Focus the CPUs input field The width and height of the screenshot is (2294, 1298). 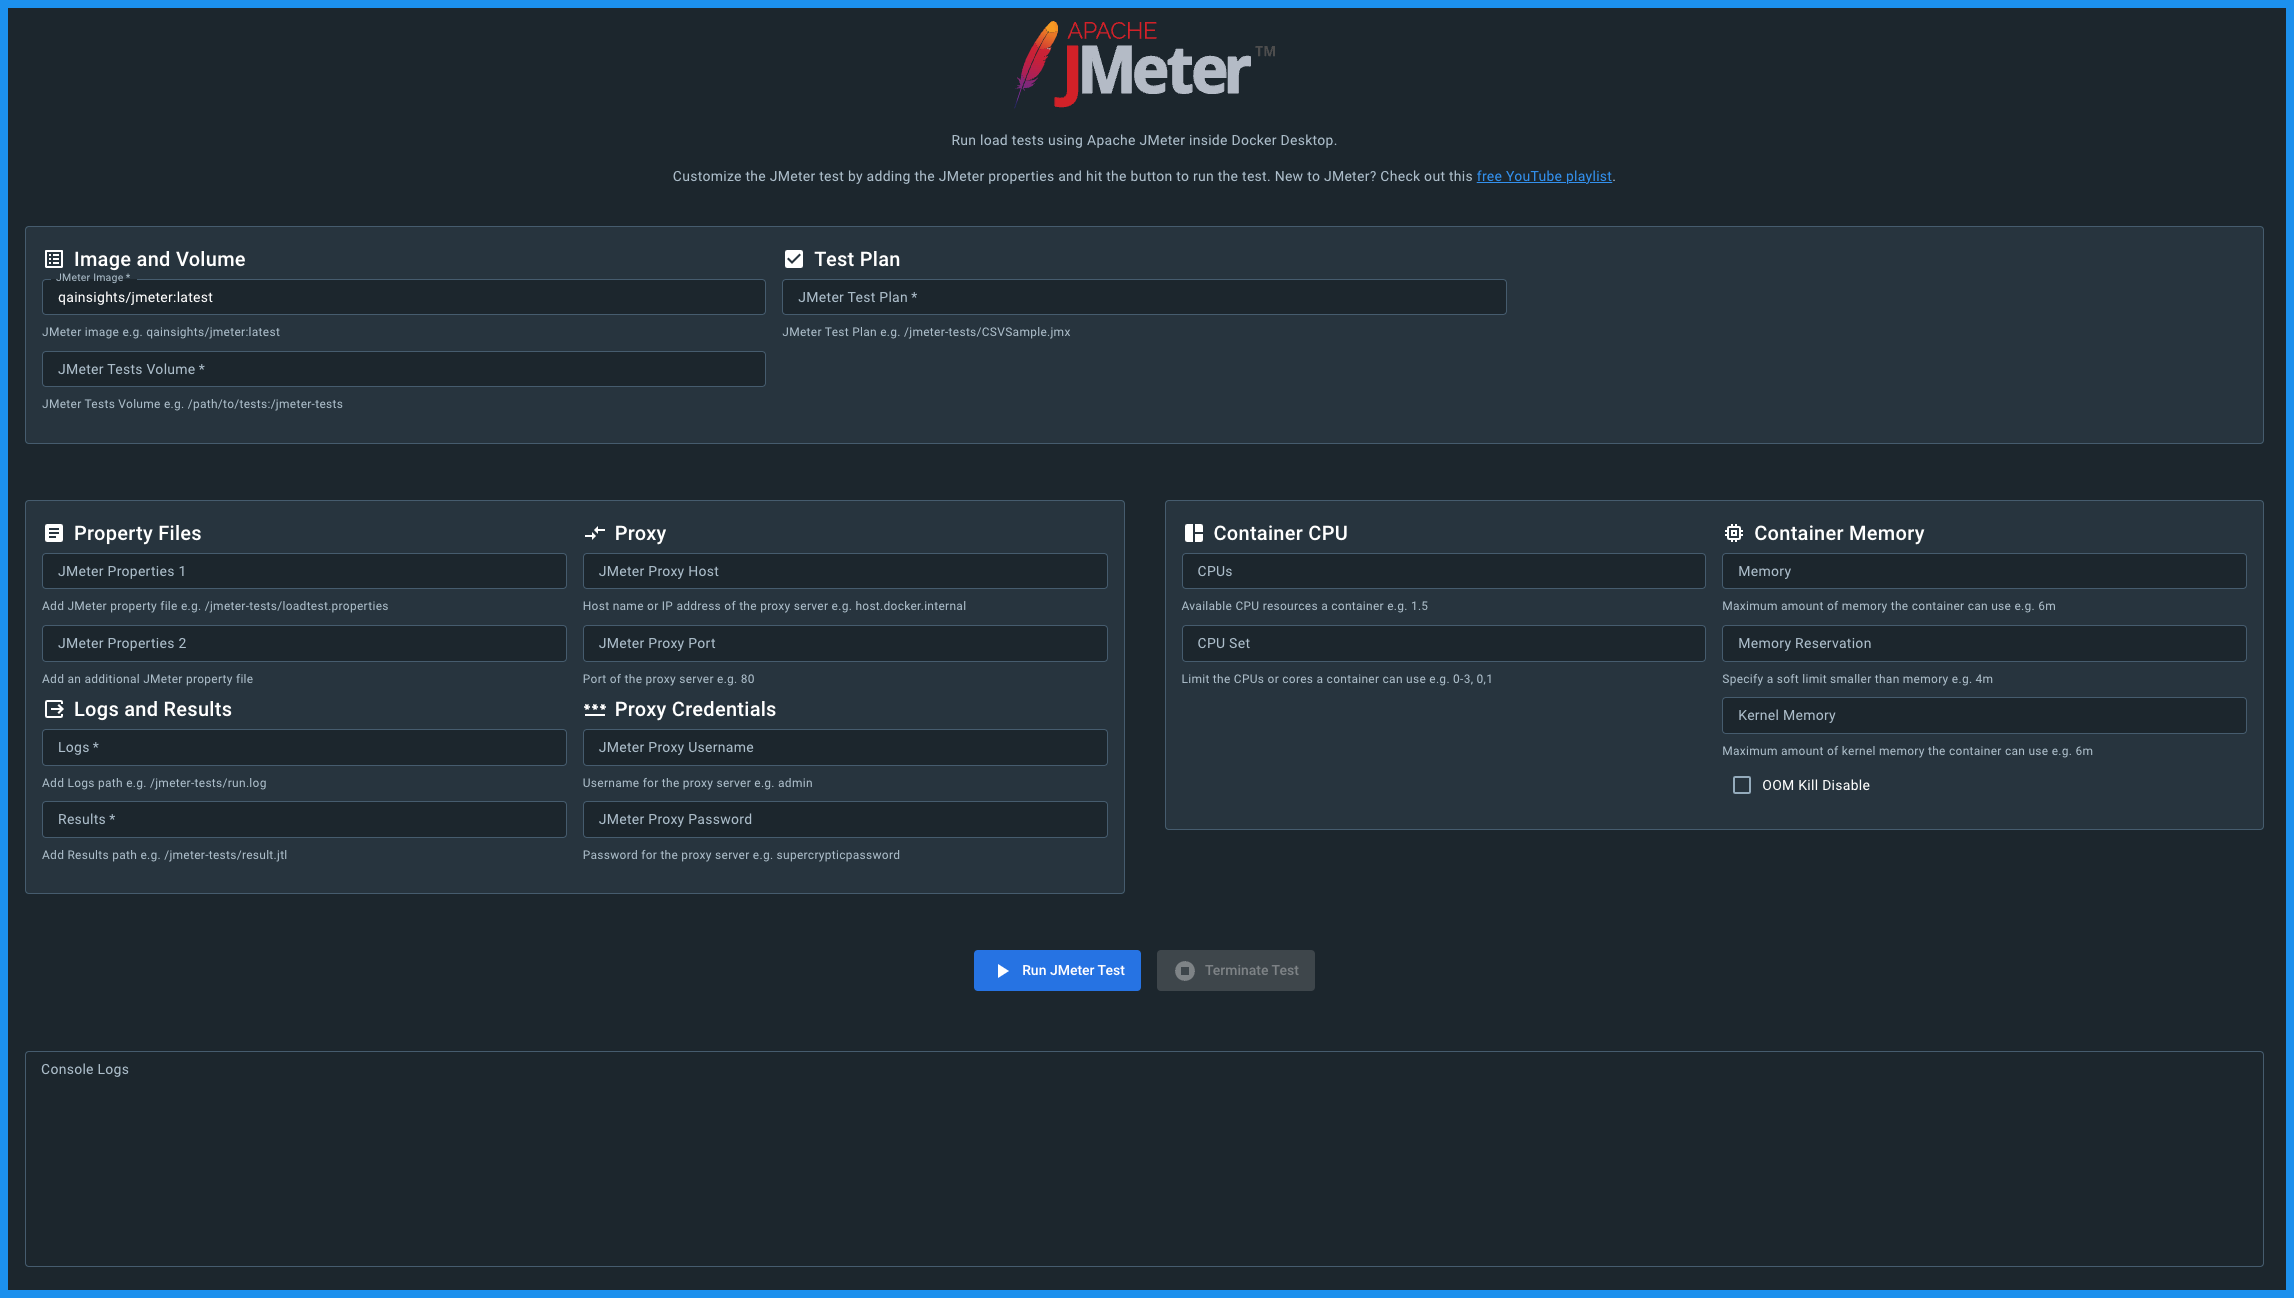pyautogui.click(x=1443, y=571)
